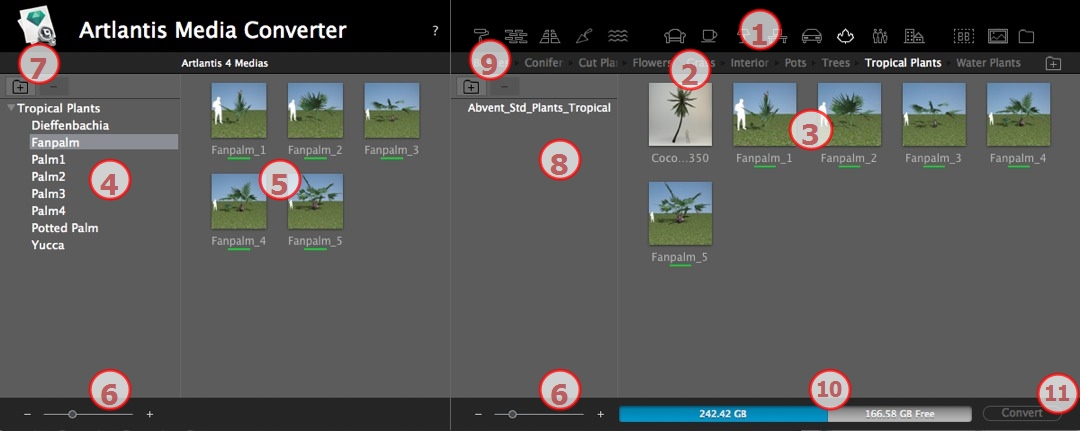Click the Artlantis 4 Medias header
Viewport: 1091px width, 431px height.
pyautogui.click(x=225, y=63)
